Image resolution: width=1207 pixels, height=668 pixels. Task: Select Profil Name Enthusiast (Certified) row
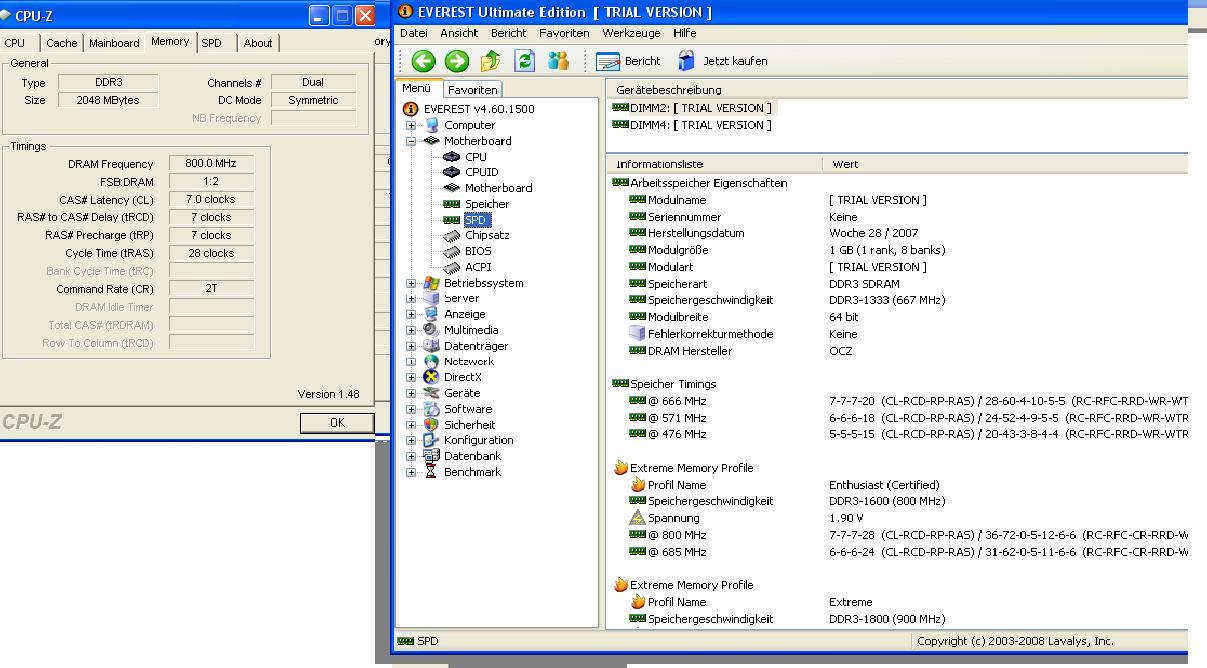[x=898, y=485]
